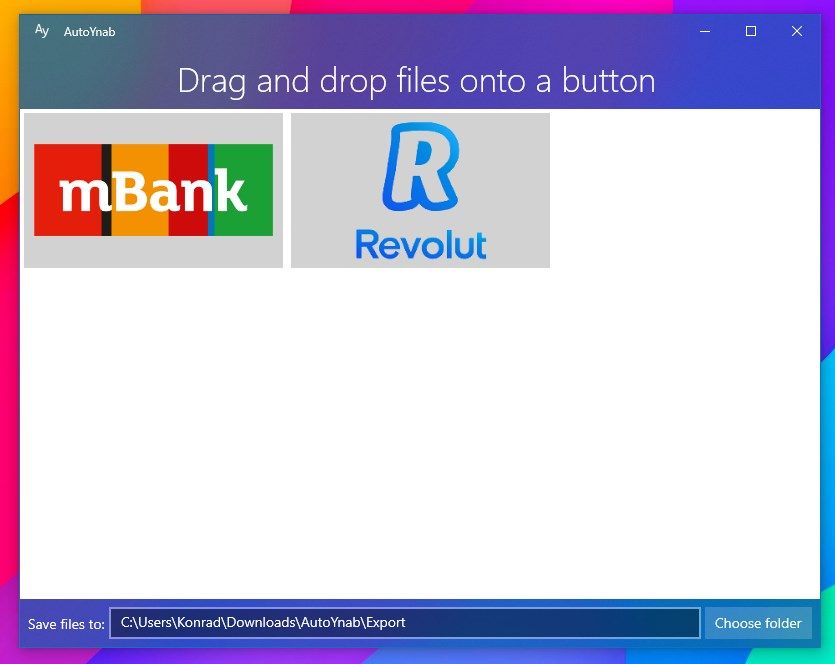
Task: Open the Choose folder dialog
Action: (758, 623)
